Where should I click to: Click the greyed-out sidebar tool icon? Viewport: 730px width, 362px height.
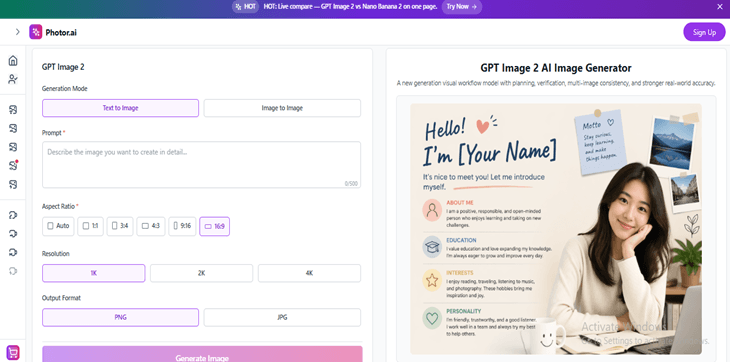click(x=13, y=271)
